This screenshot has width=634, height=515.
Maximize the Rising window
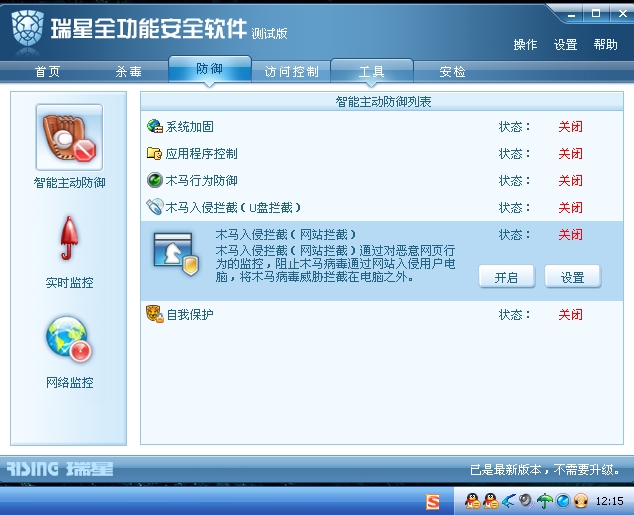596,13
